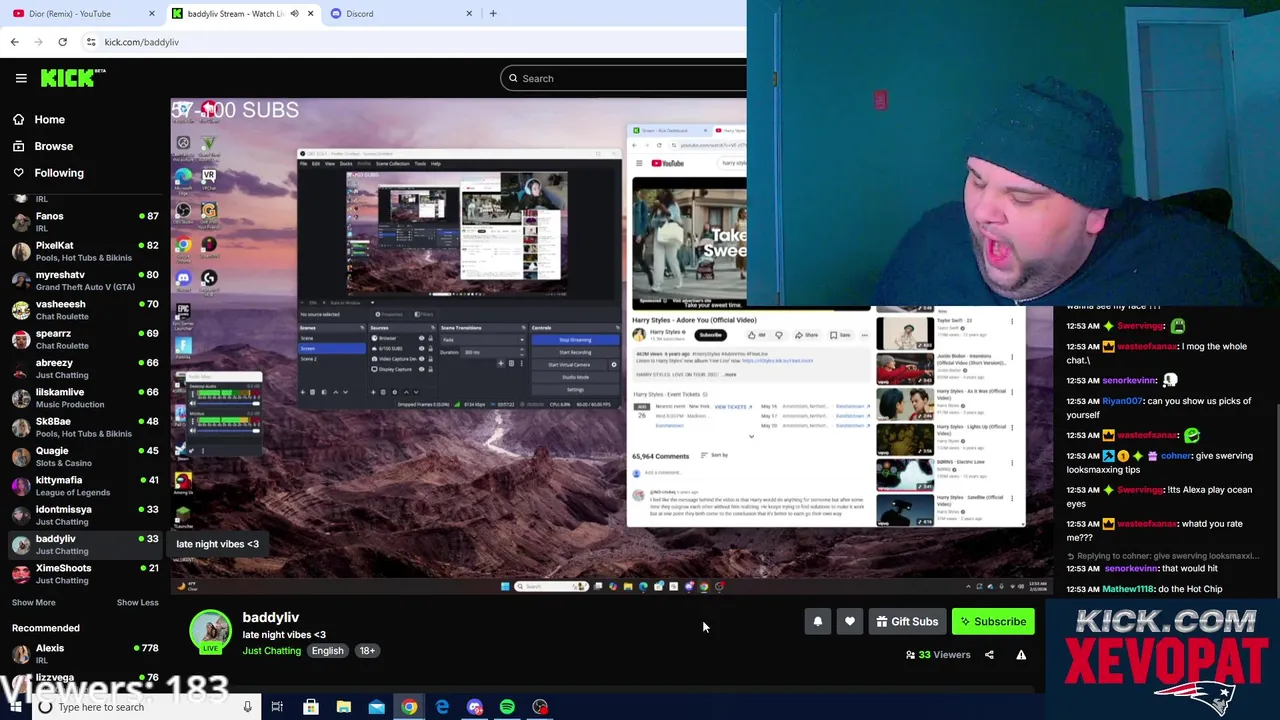
Task: Click the Gift Subs button
Action: 907,622
